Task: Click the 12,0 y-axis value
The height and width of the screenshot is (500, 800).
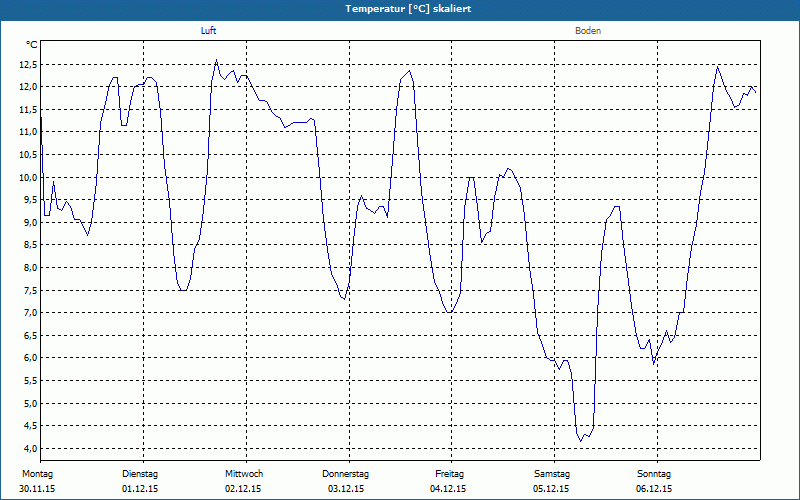Action: click(28, 87)
